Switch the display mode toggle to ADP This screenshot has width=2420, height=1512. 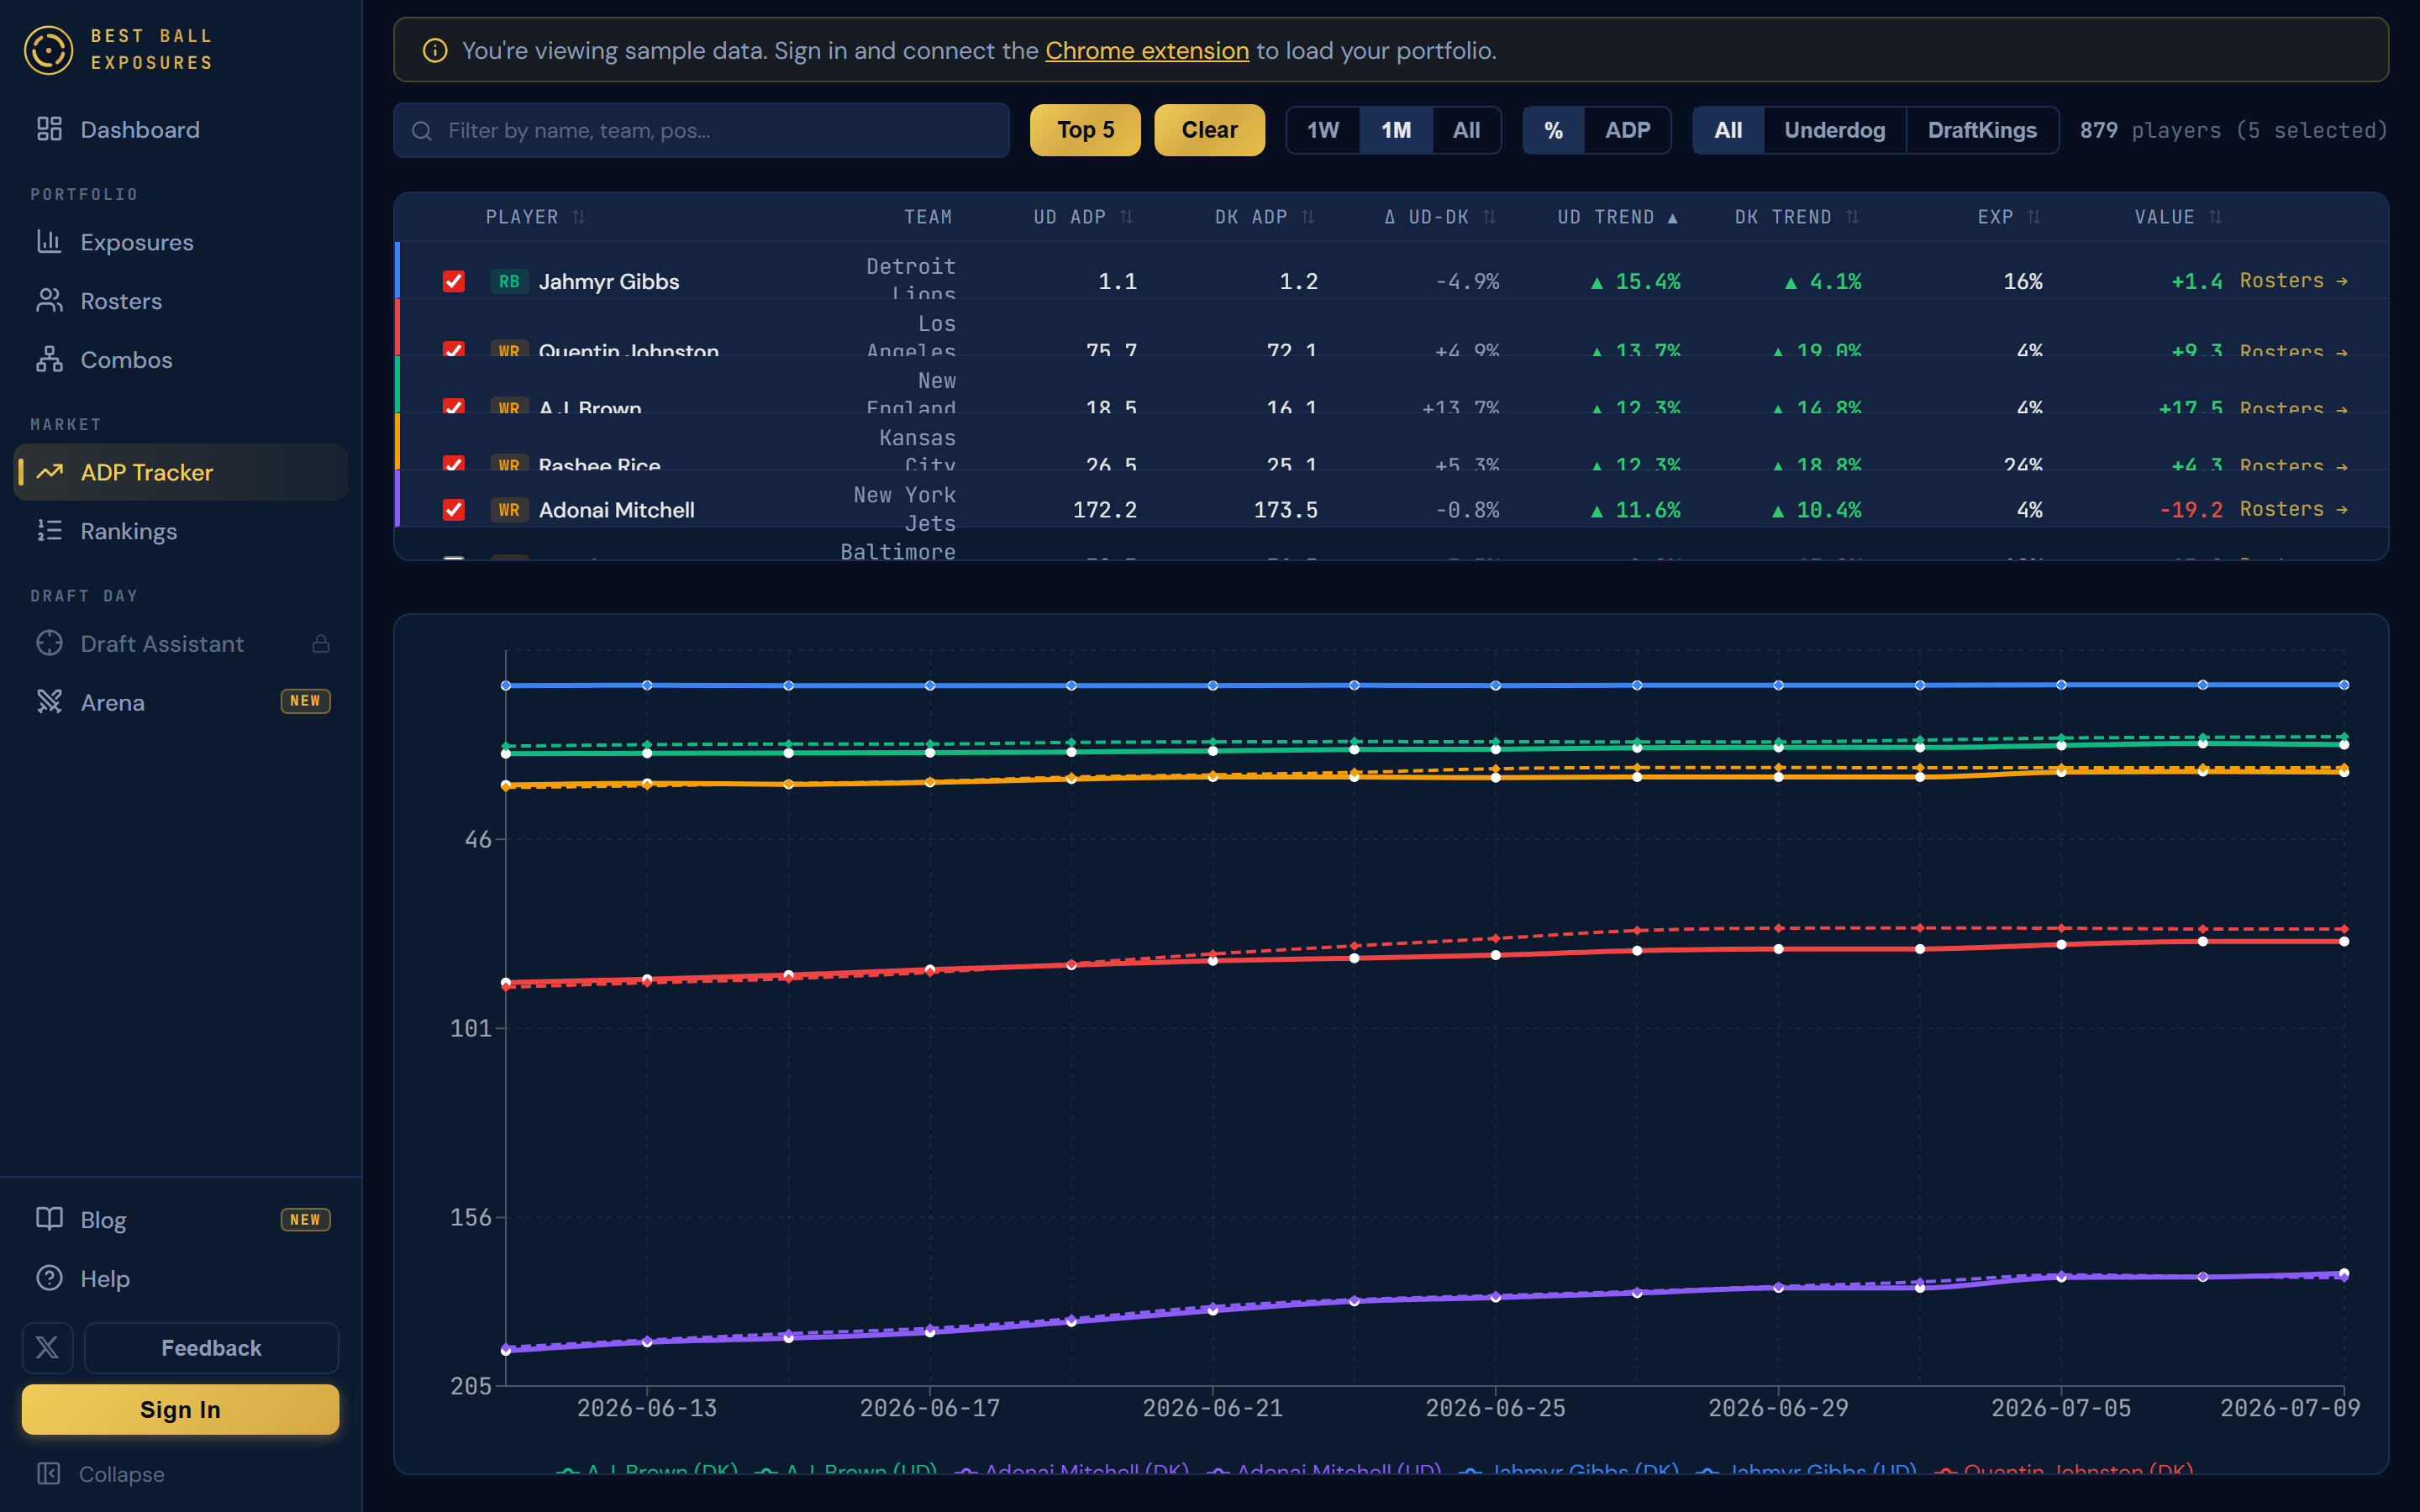coord(1627,130)
